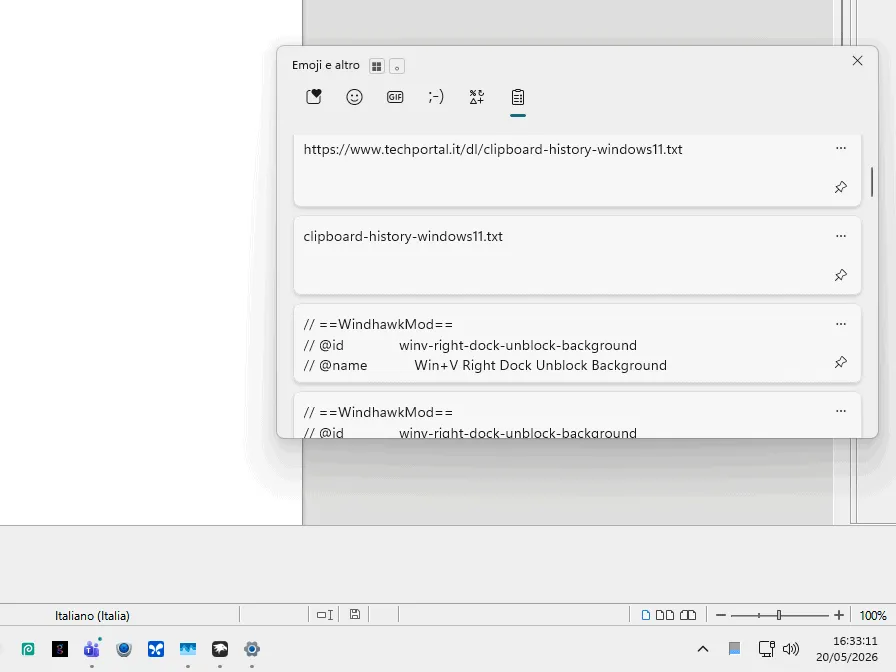
Task: Click the blue square tray icon
Action: (x=734, y=648)
